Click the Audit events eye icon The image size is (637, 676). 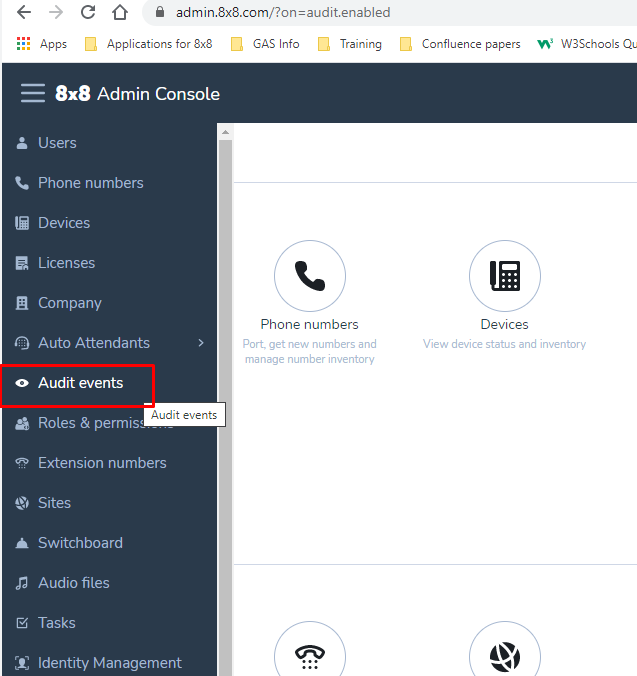pos(22,383)
